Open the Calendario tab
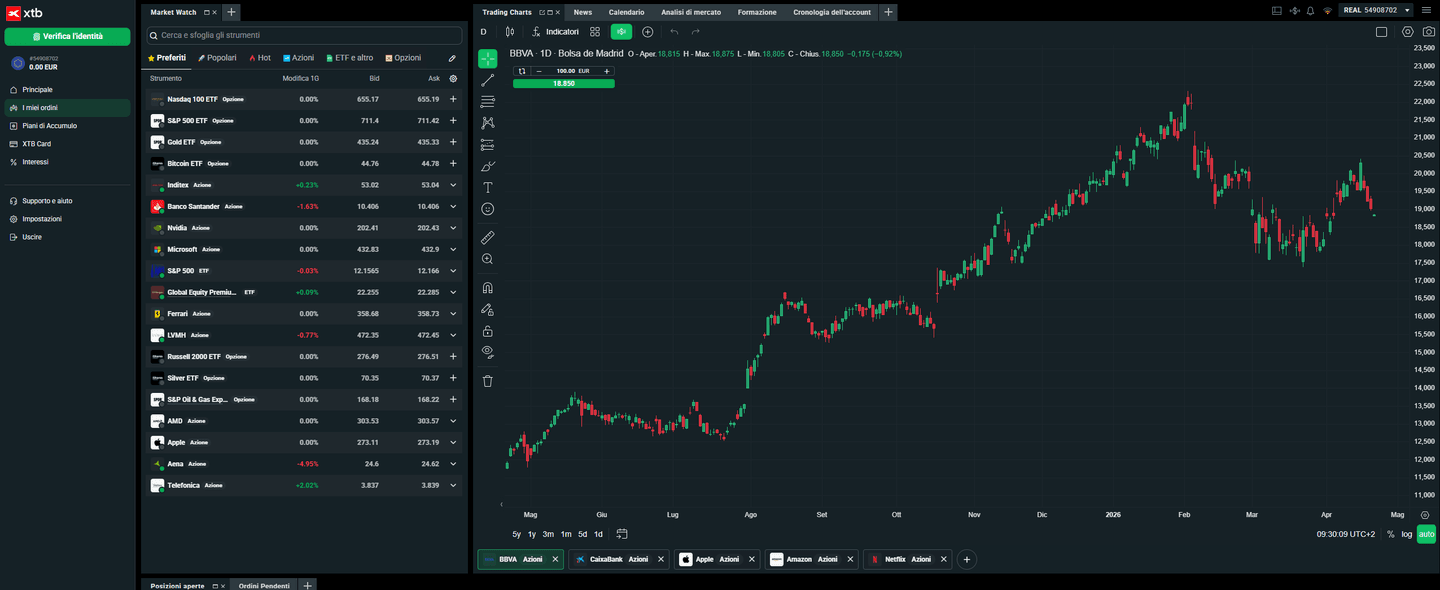The width and height of the screenshot is (1440, 590). [627, 12]
